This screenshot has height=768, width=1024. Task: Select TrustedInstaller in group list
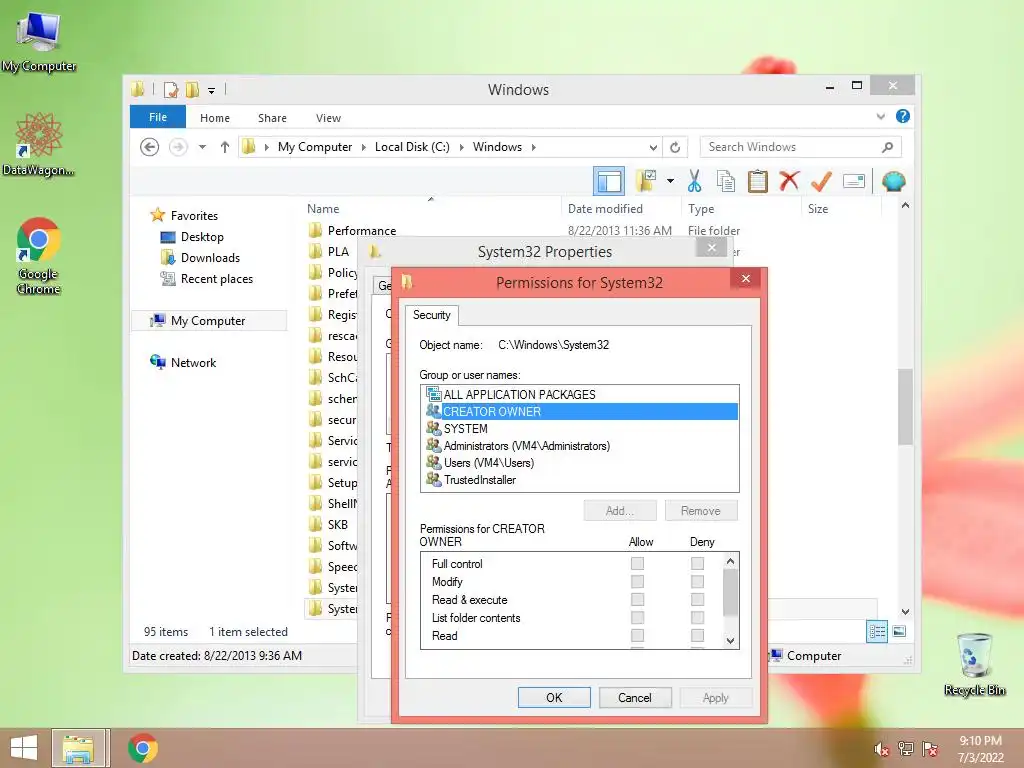point(579,479)
